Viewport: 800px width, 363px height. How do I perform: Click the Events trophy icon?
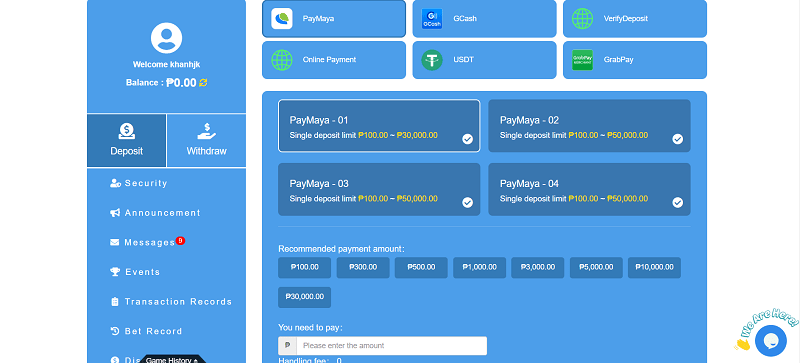(115, 272)
